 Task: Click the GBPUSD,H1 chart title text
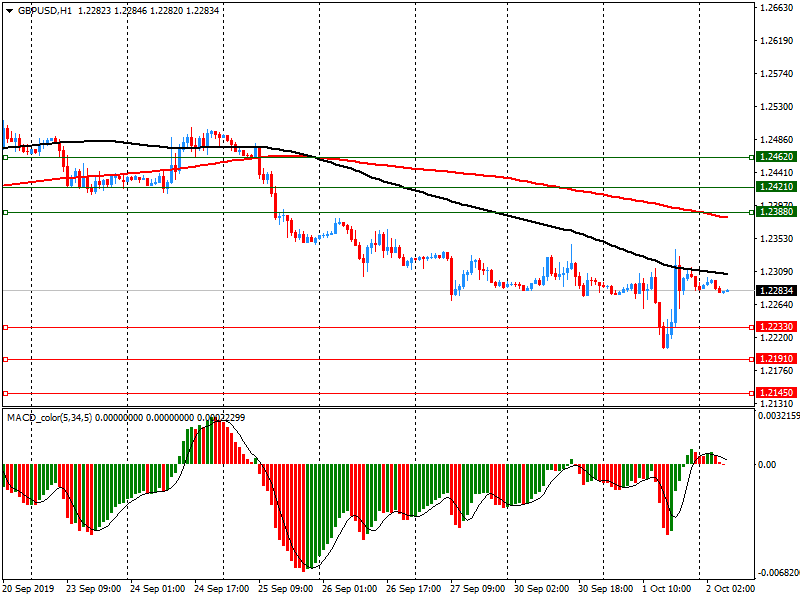click(x=45, y=11)
